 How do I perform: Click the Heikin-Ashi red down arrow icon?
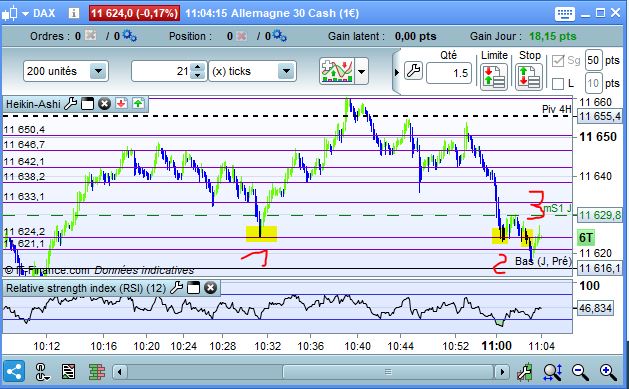(x=122, y=104)
